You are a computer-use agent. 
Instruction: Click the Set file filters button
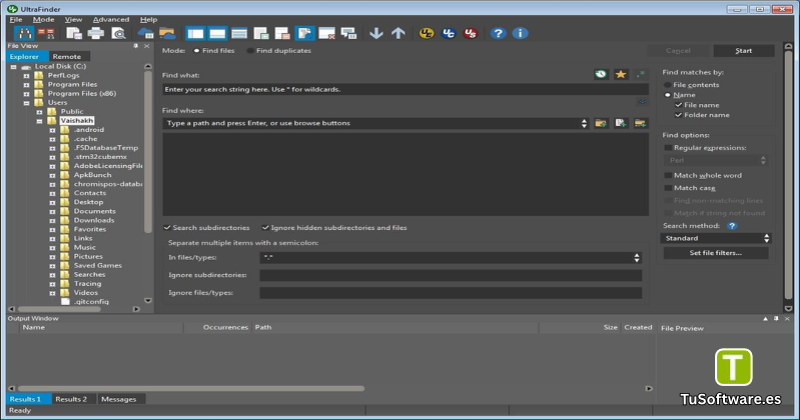(x=715, y=253)
